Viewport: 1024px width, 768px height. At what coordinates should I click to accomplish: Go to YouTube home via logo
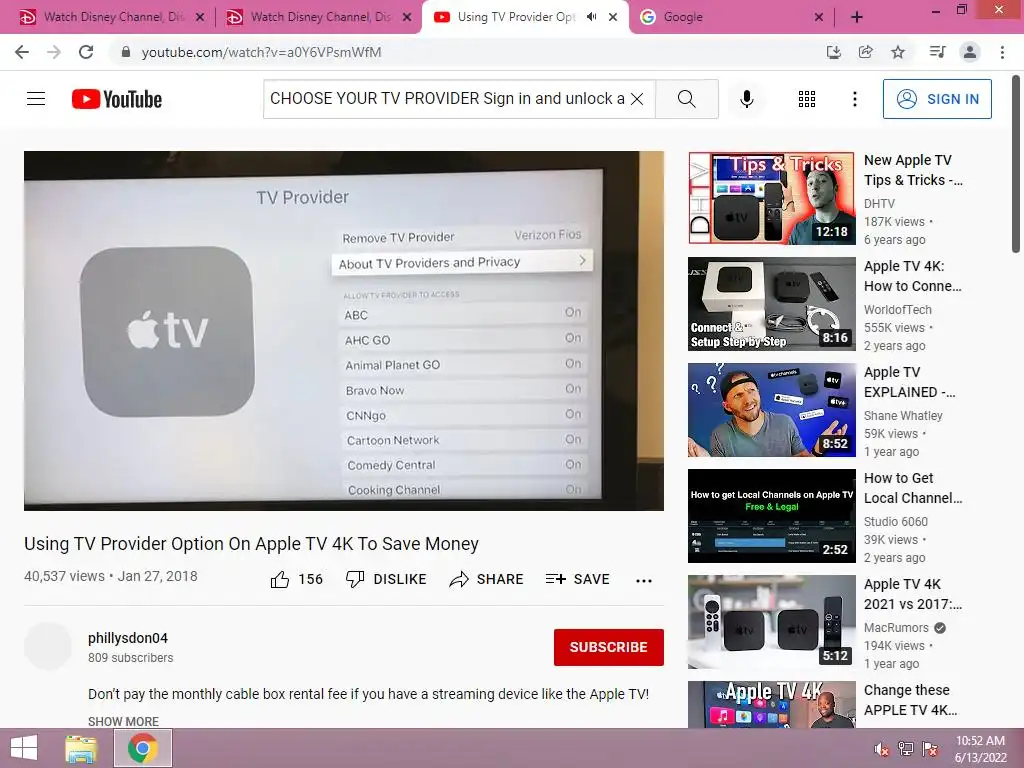tap(117, 99)
